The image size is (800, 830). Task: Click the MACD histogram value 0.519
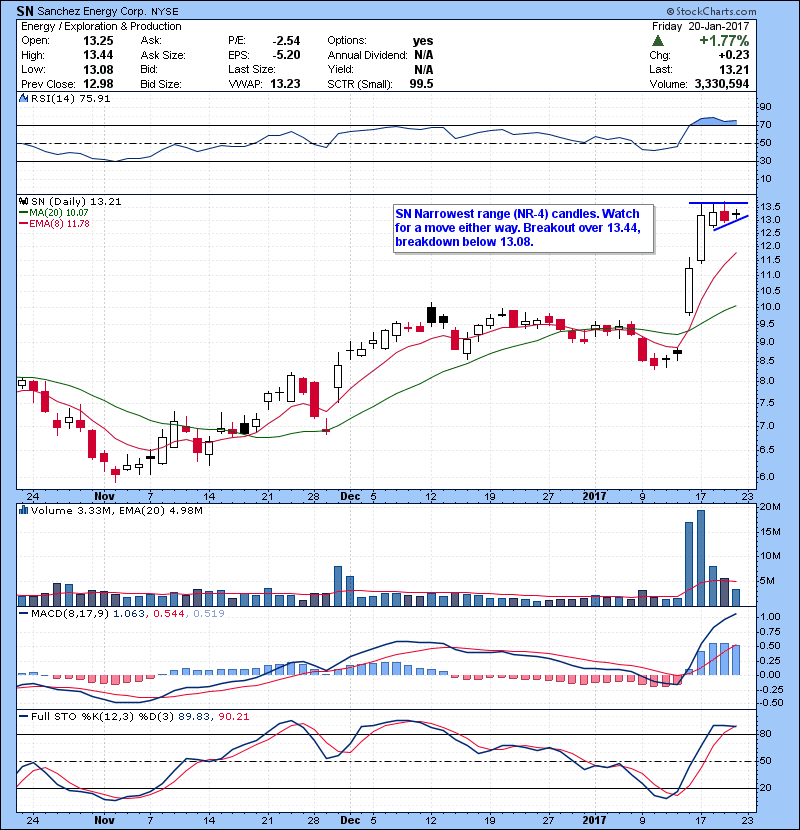209,614
